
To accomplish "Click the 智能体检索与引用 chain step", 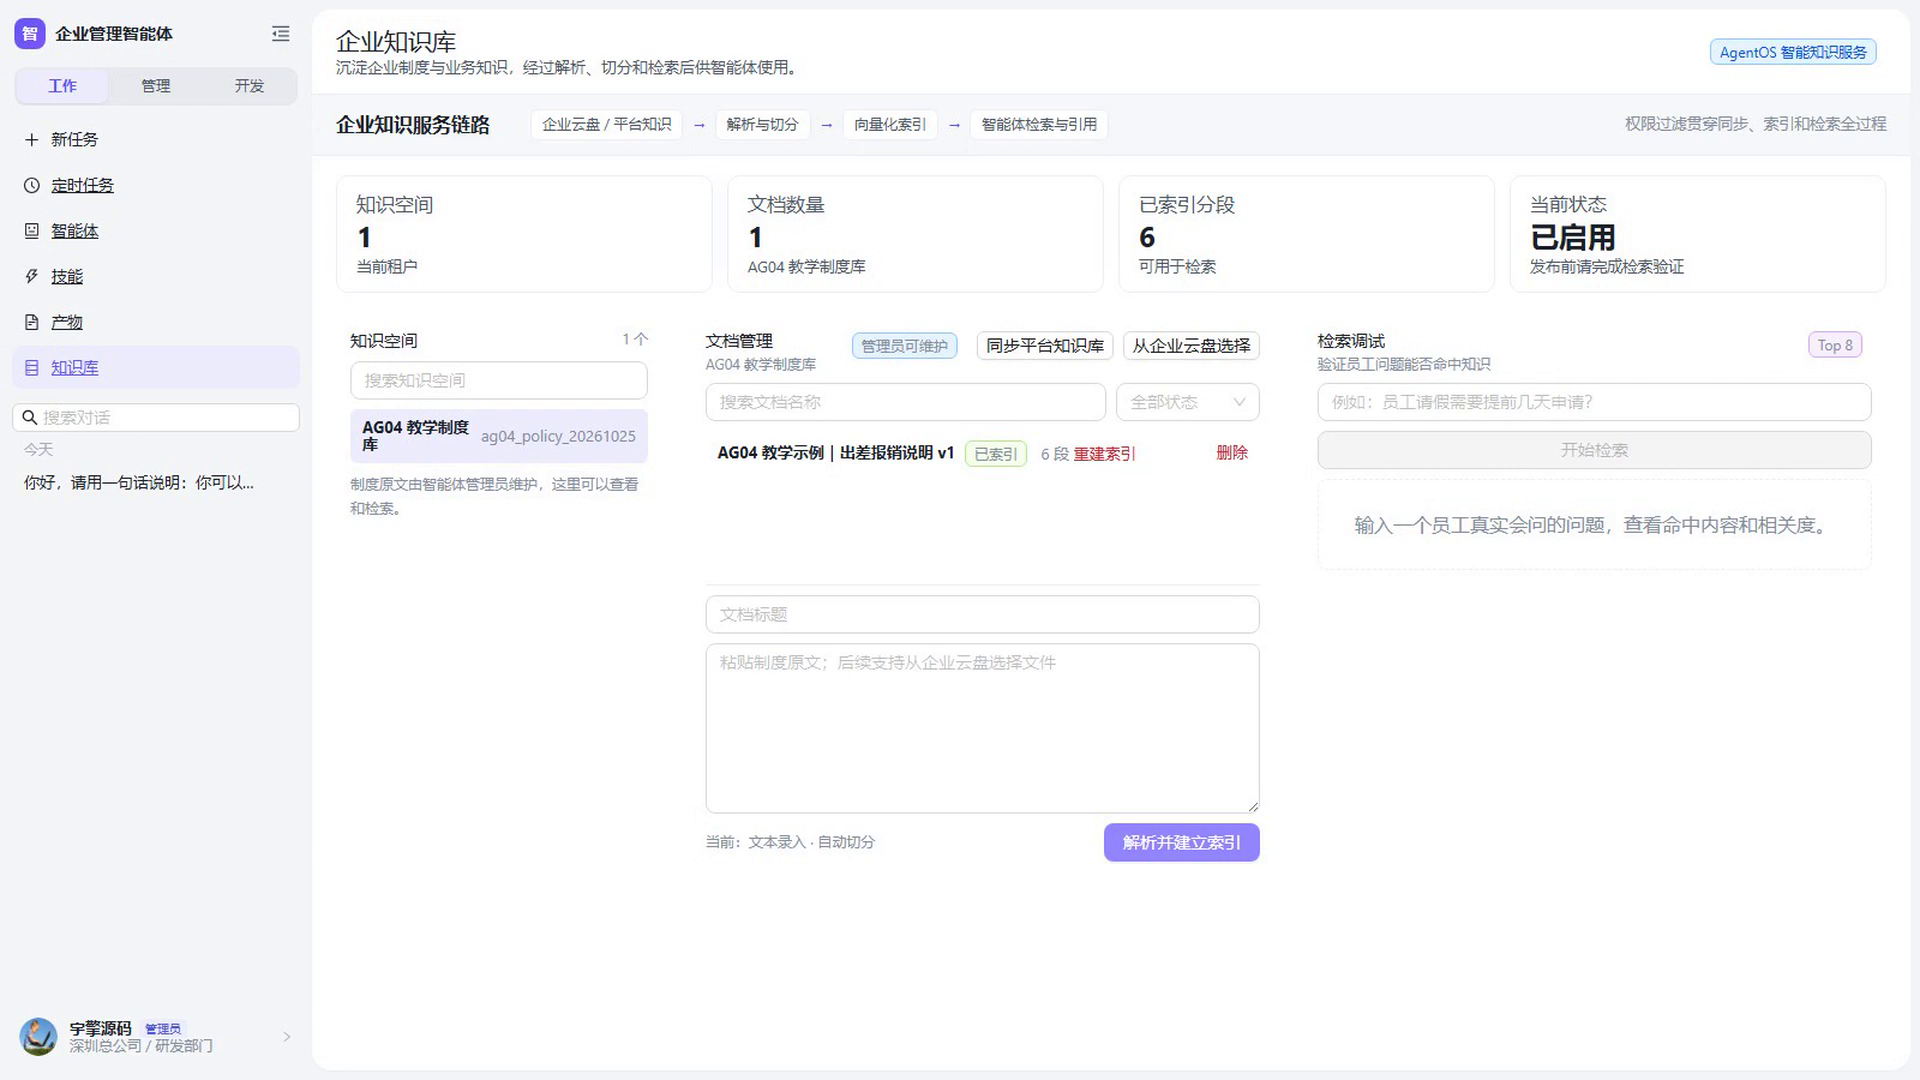I will tap(1039, 125).
